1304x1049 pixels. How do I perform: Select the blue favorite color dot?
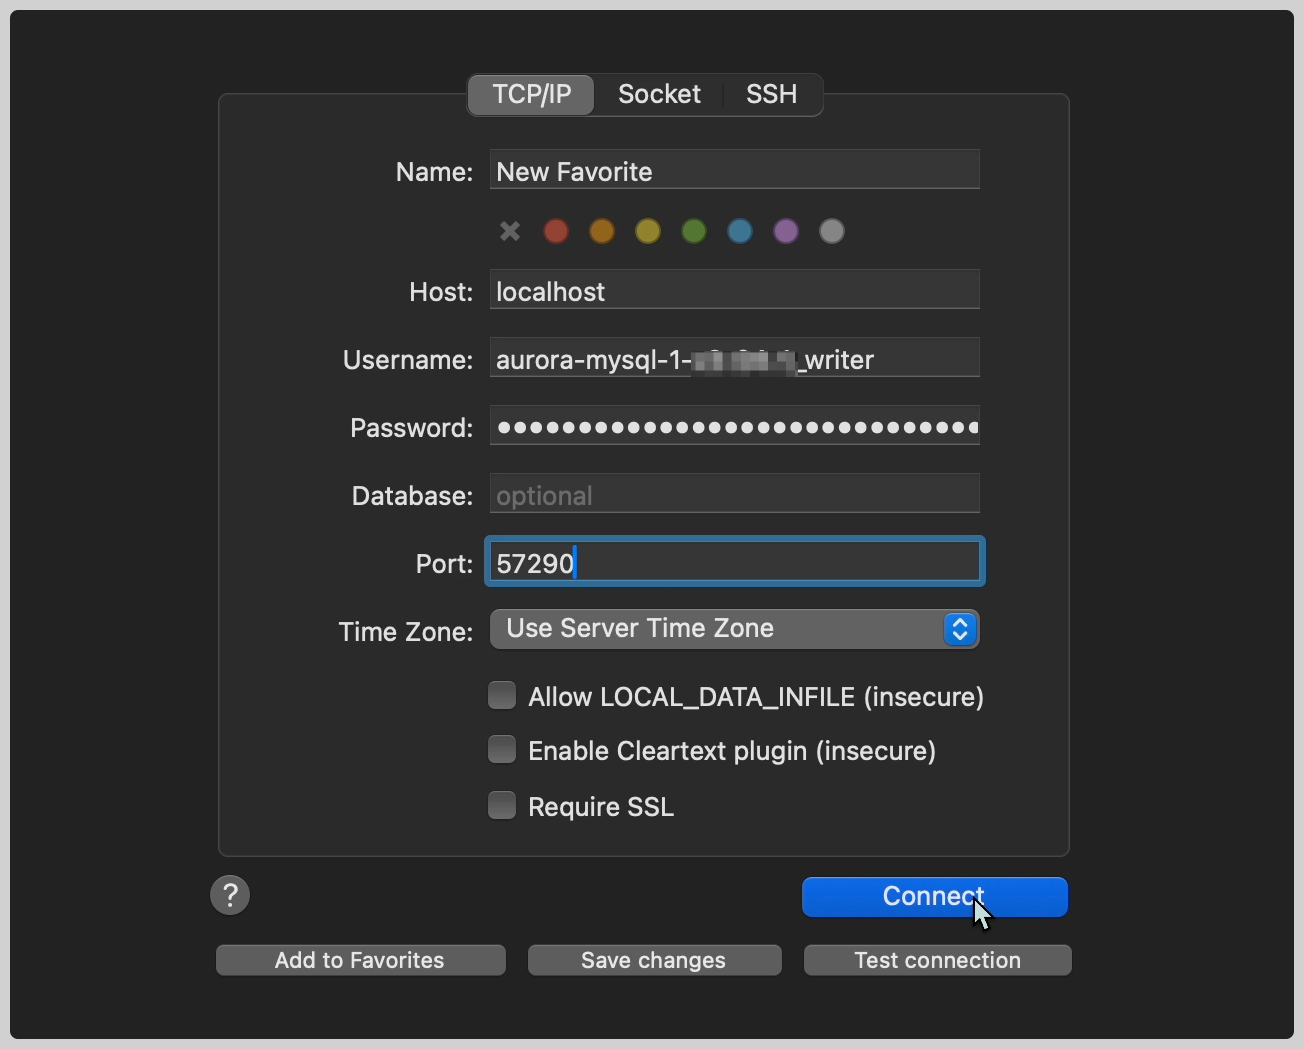coord(740,231)
